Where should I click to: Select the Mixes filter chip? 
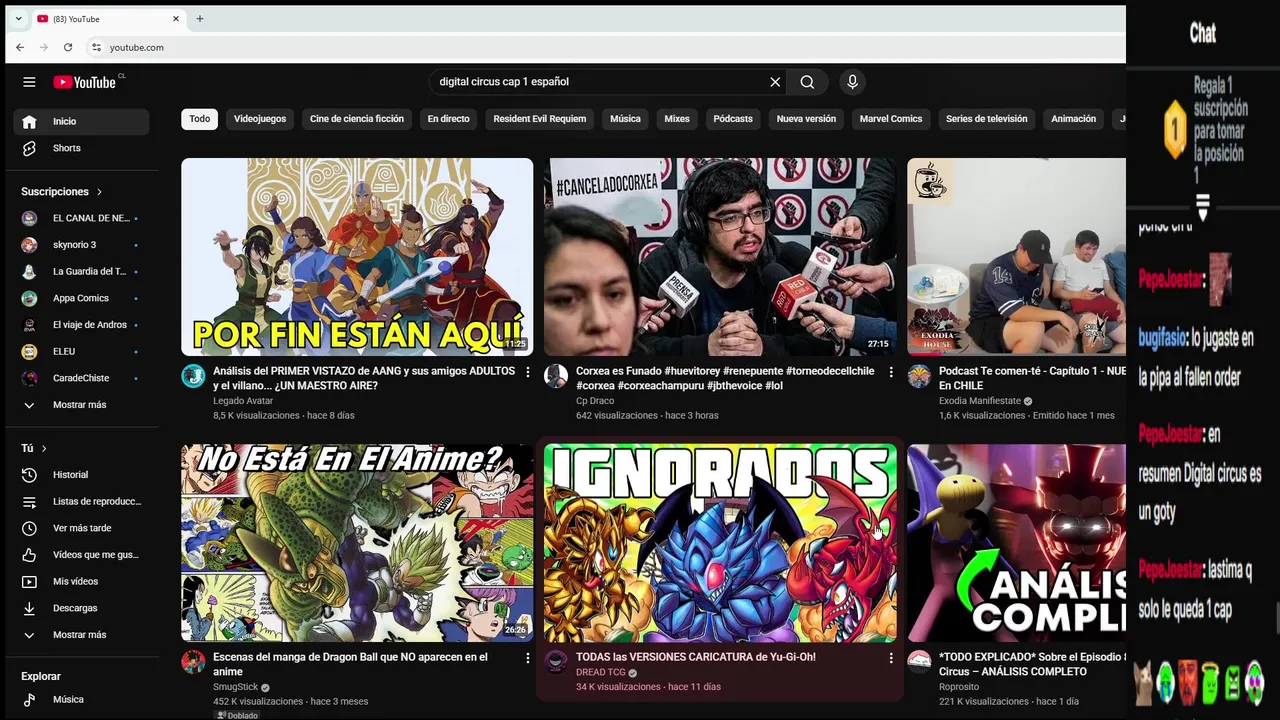tap(677, 119)
